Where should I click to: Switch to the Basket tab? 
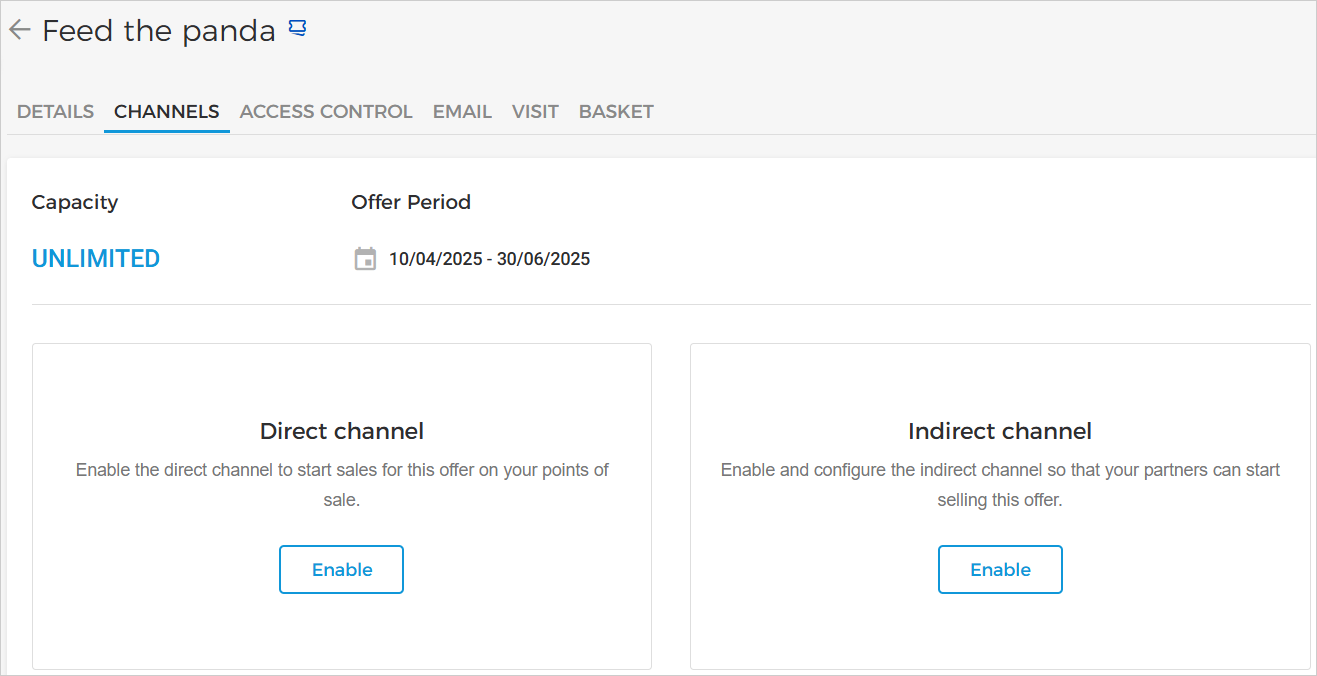pyautogui.click(x=616, y=112)
